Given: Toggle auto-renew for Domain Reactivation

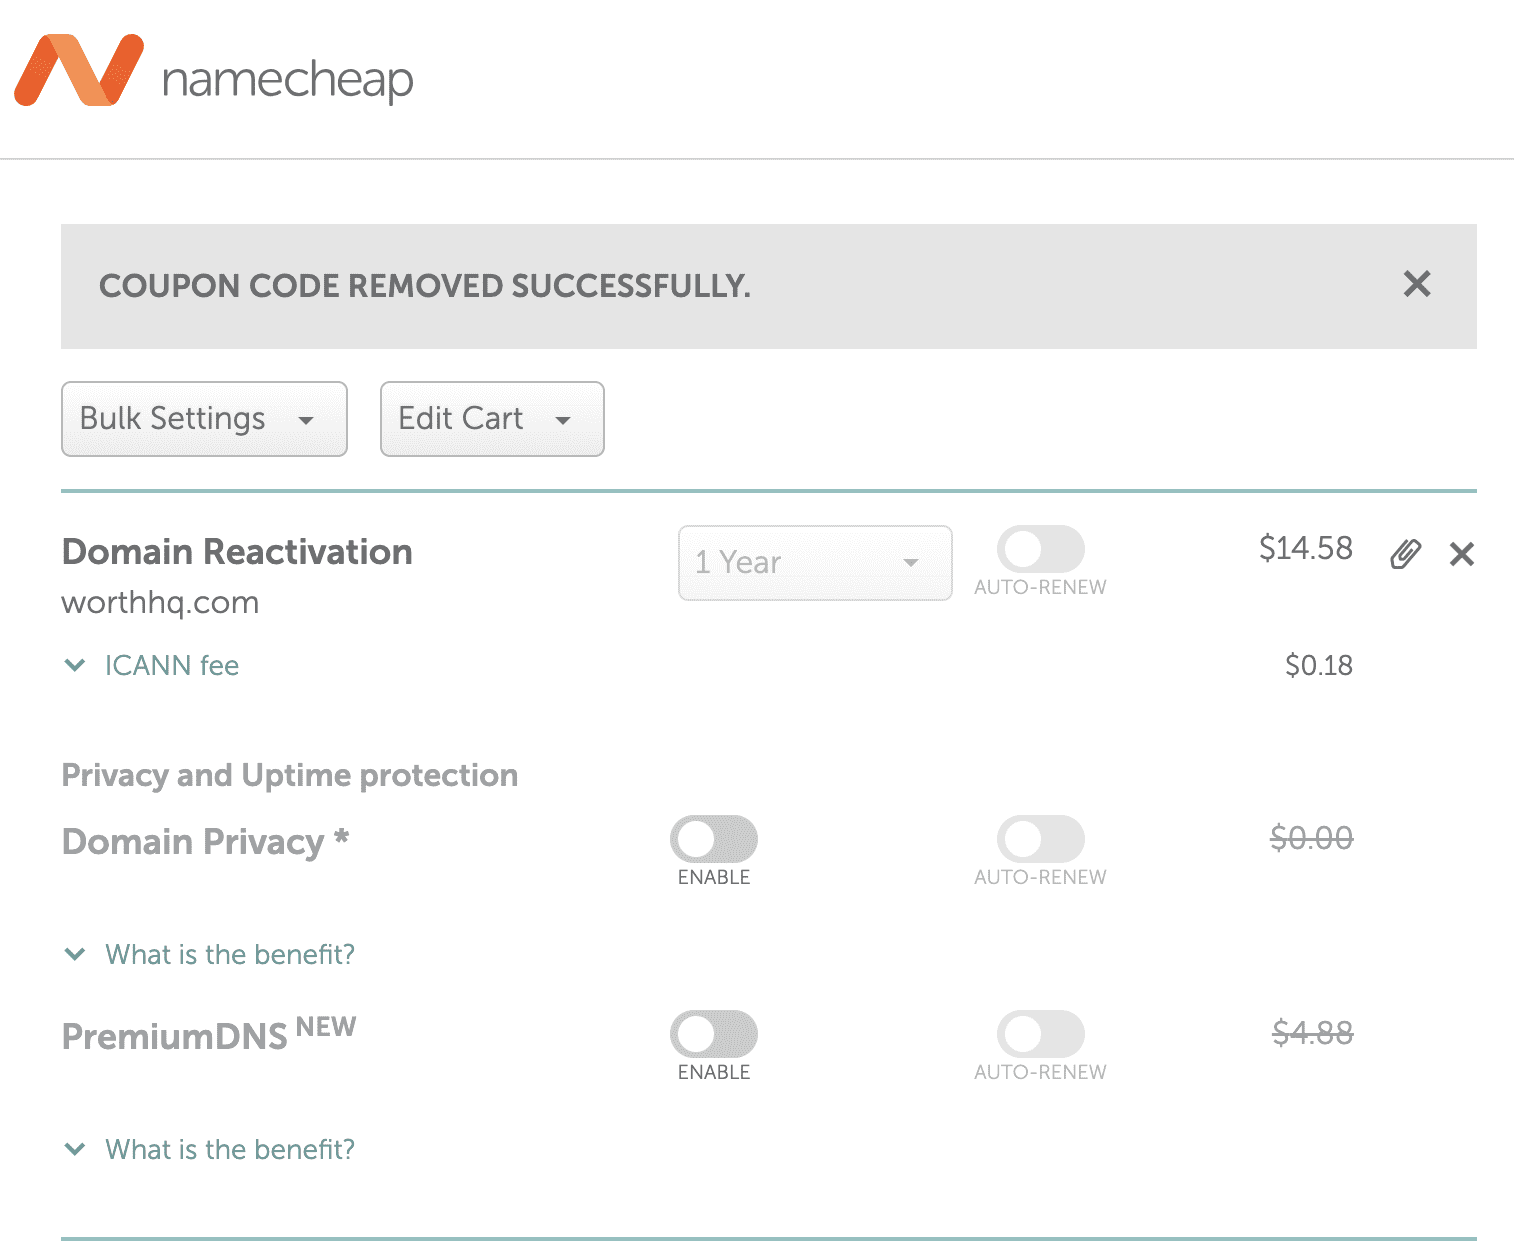Looking at the screenshot, I should (x=1040, y=549).
